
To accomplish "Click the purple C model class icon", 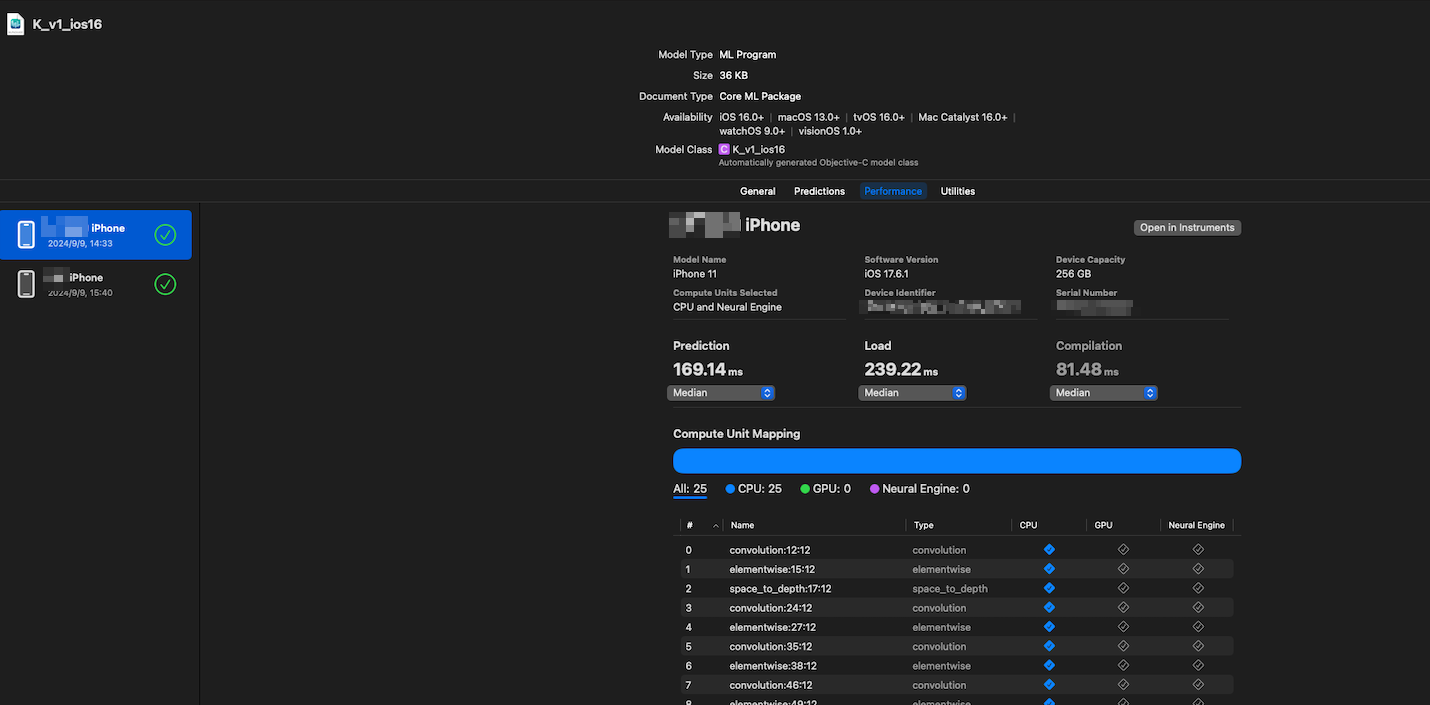I will click(724, 150).
